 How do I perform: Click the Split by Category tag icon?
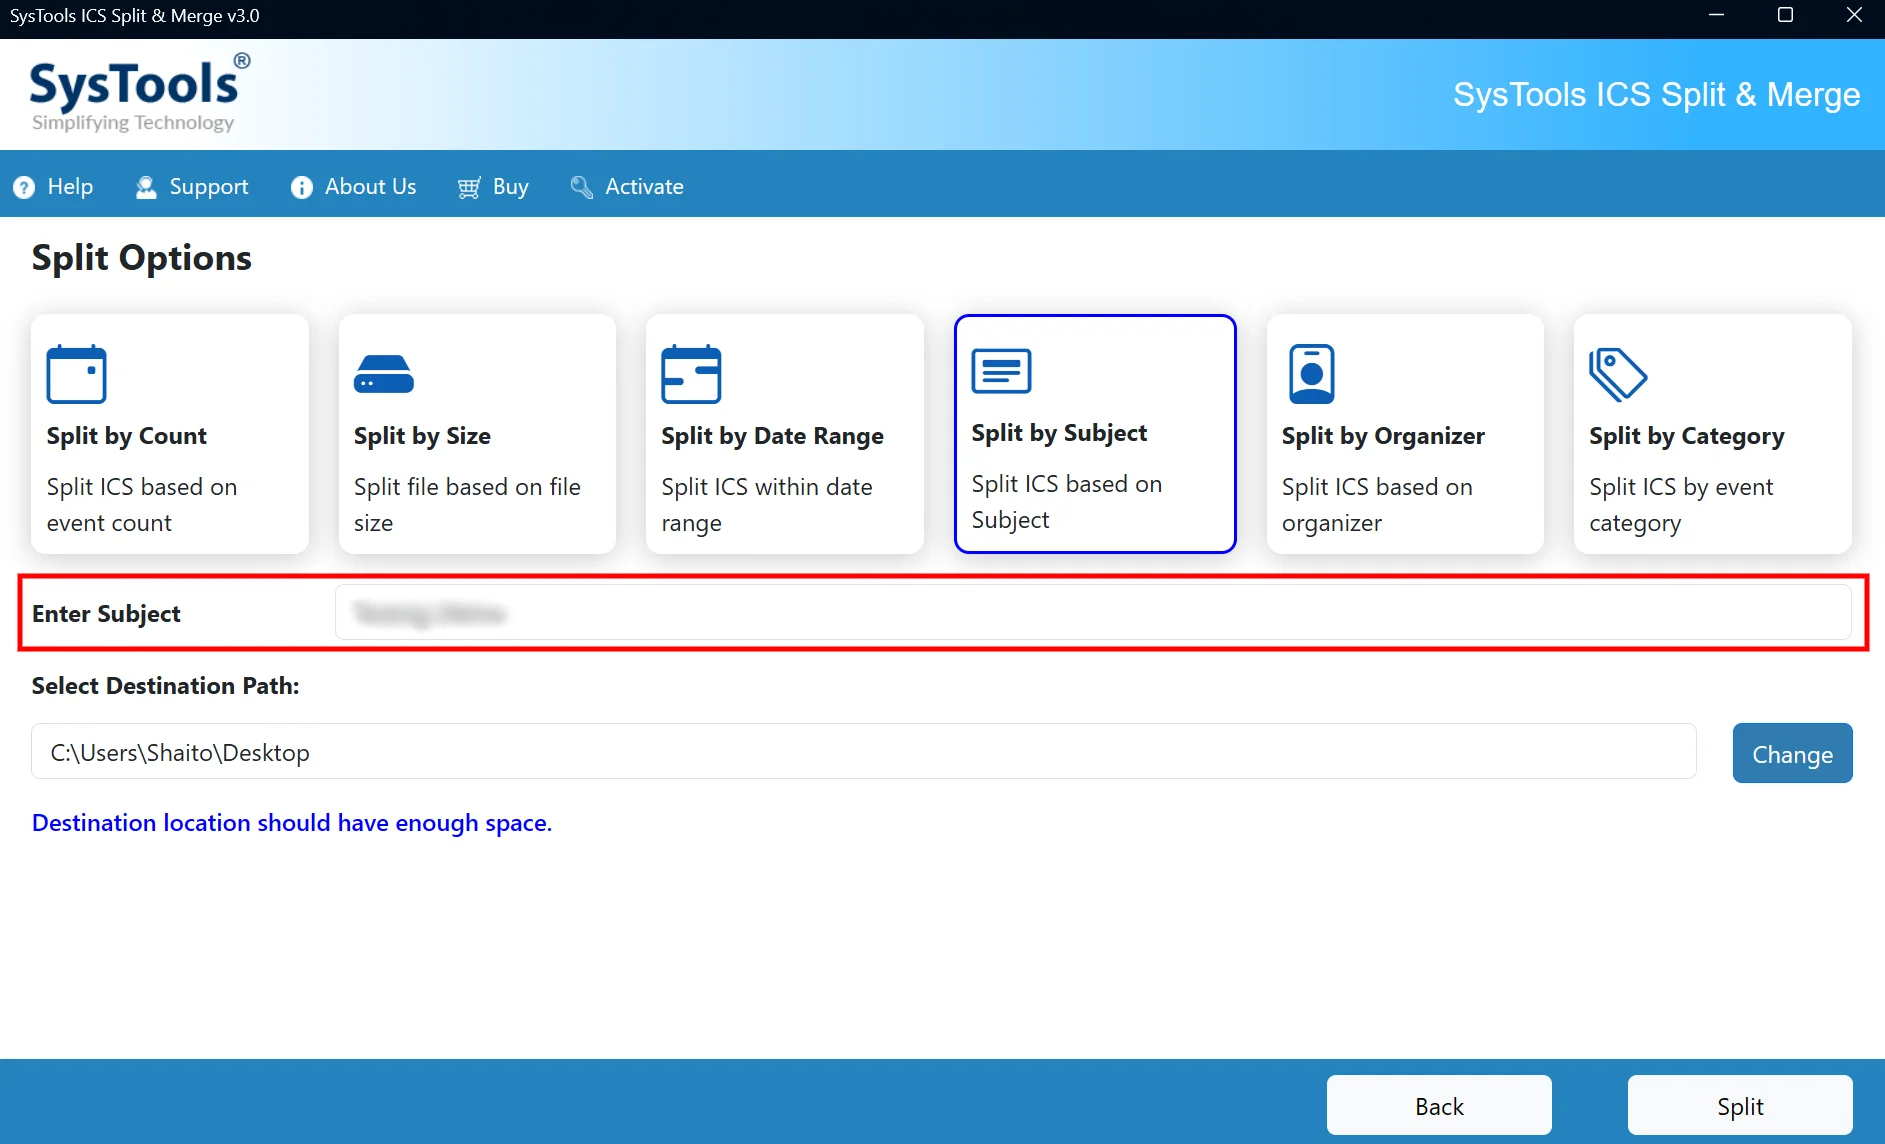[1618, 374]
